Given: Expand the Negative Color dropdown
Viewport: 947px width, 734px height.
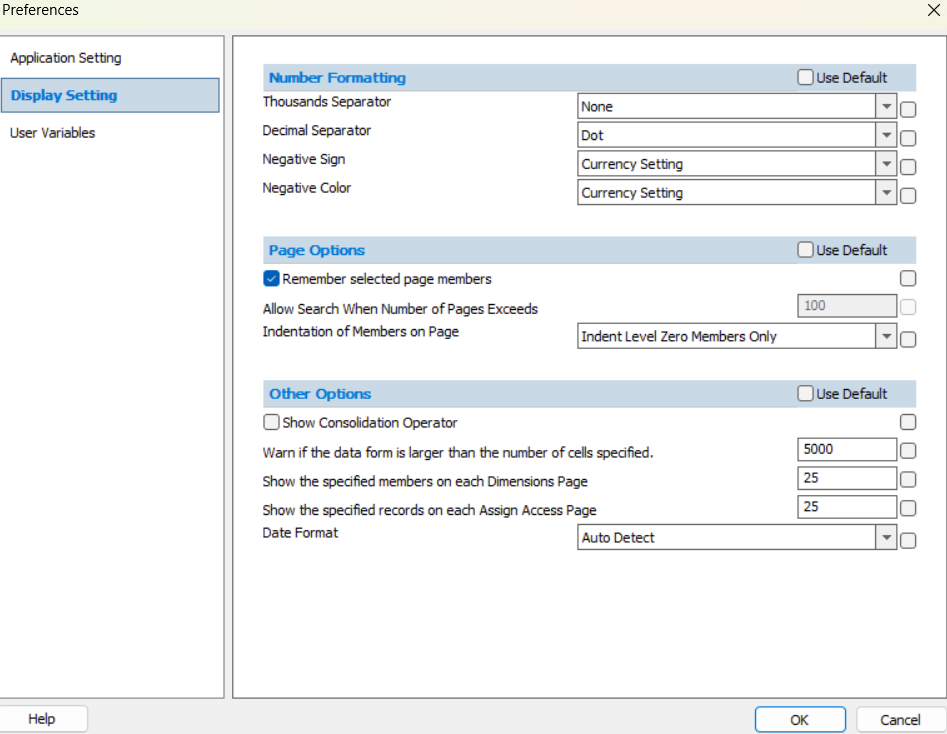Looking at the screenshot, I should coord(886,193).
